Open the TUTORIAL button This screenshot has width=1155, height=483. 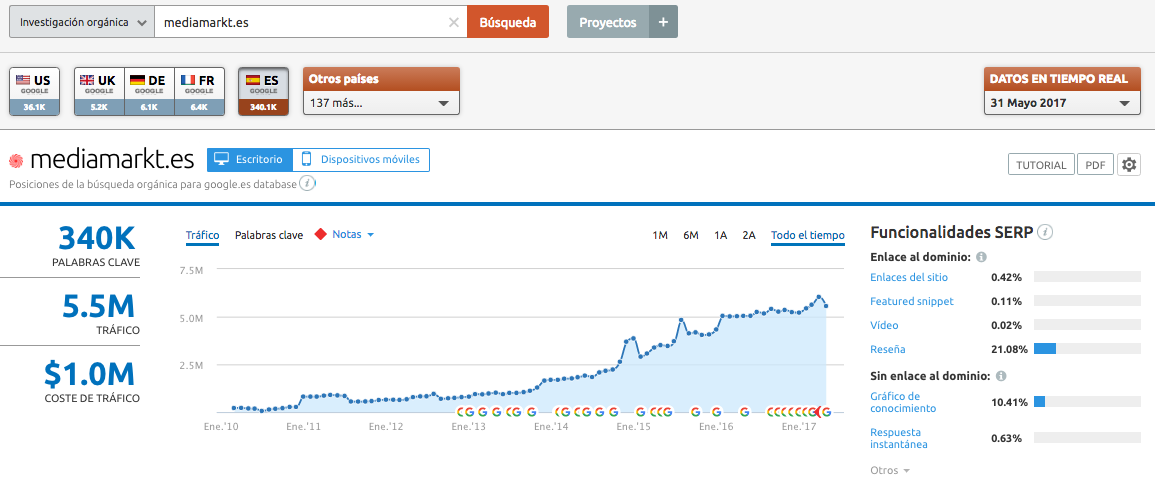(1041, 165)
